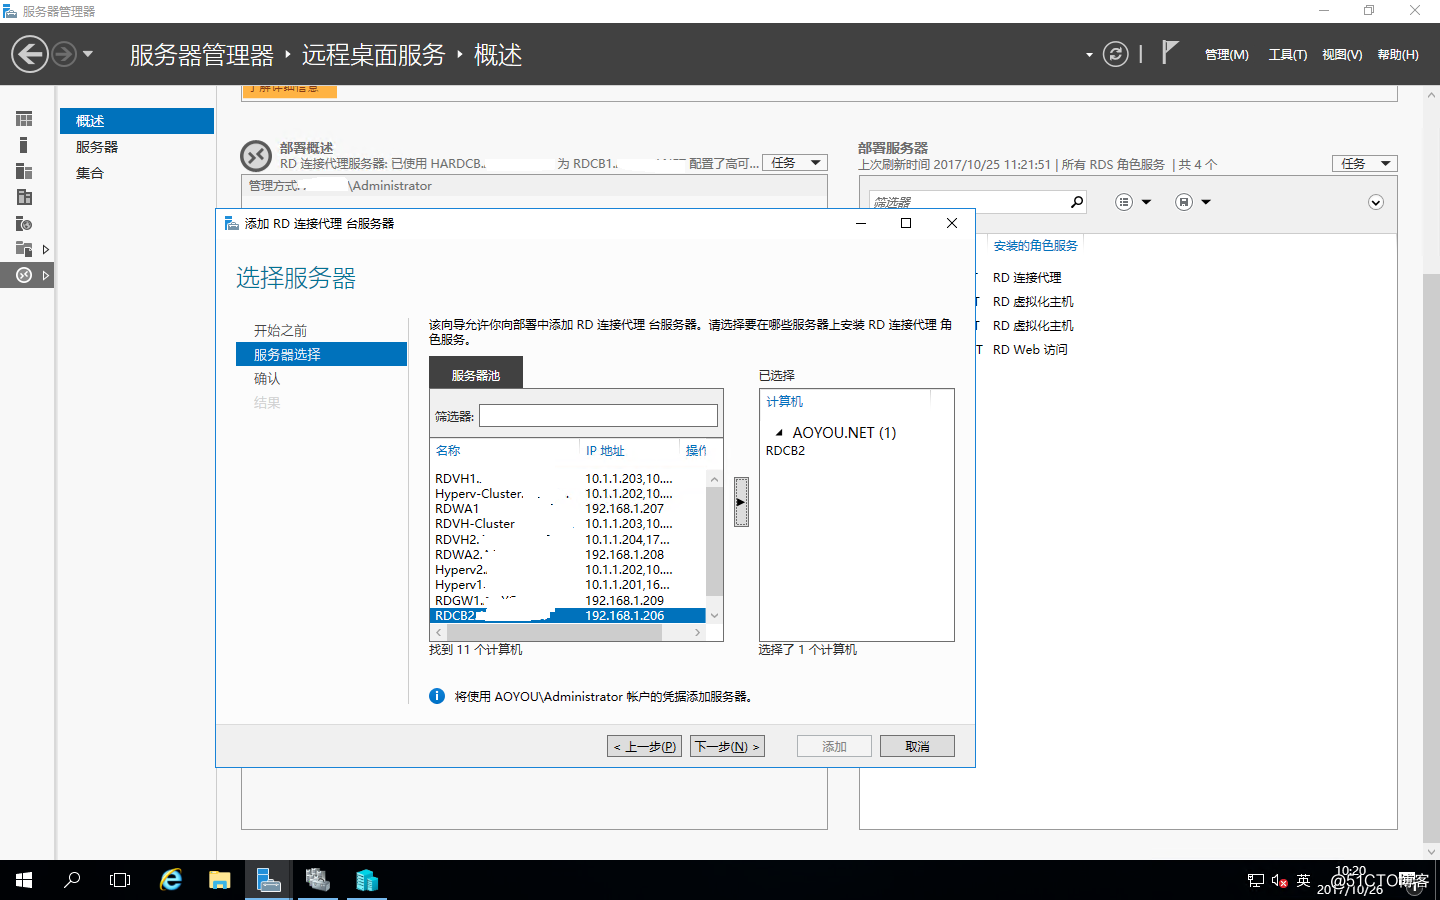Switch to the Server Manager taskbar icon

pyautogui.click(x=269, y=880)
